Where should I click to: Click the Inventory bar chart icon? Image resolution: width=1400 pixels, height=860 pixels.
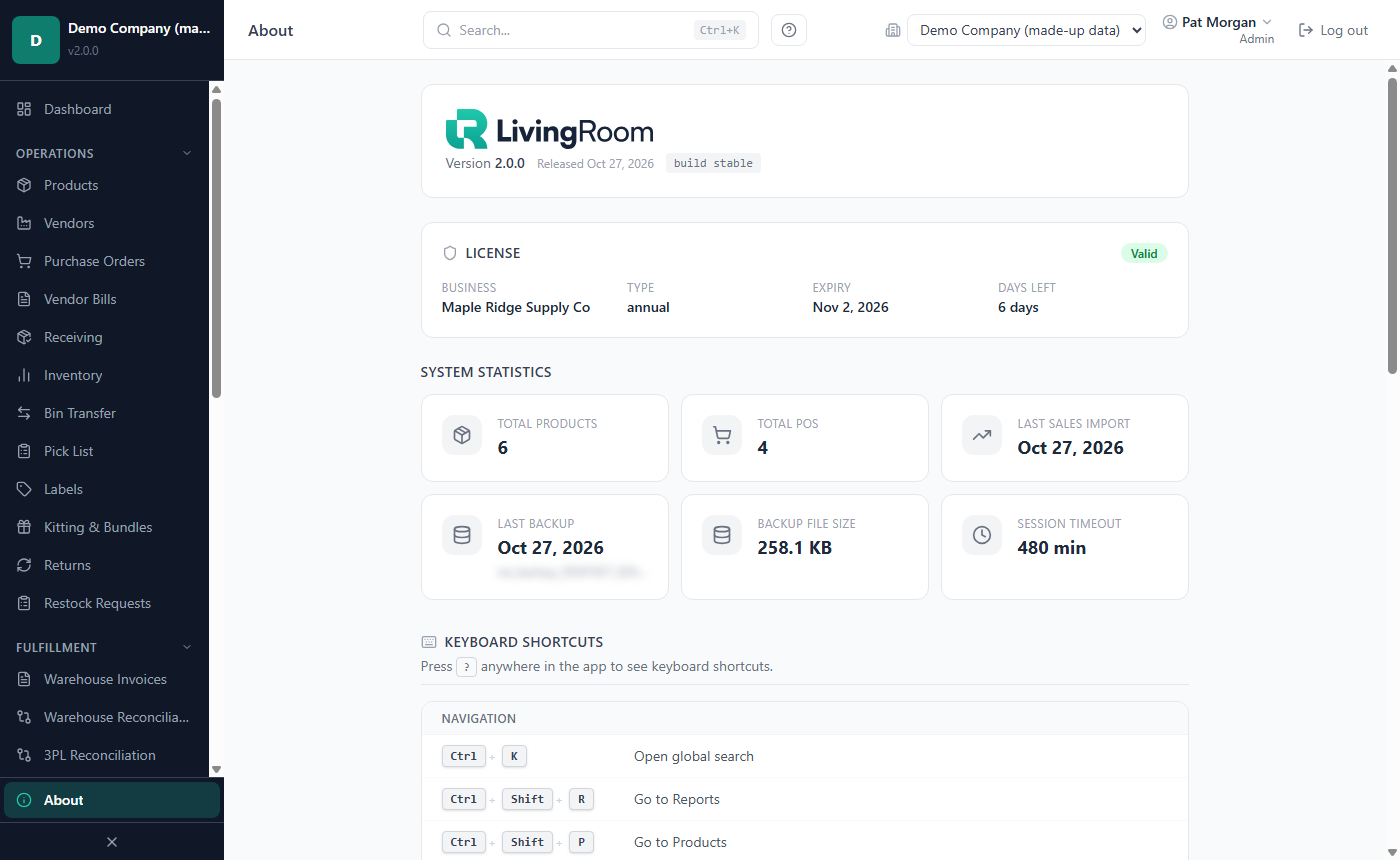(24, 375)
